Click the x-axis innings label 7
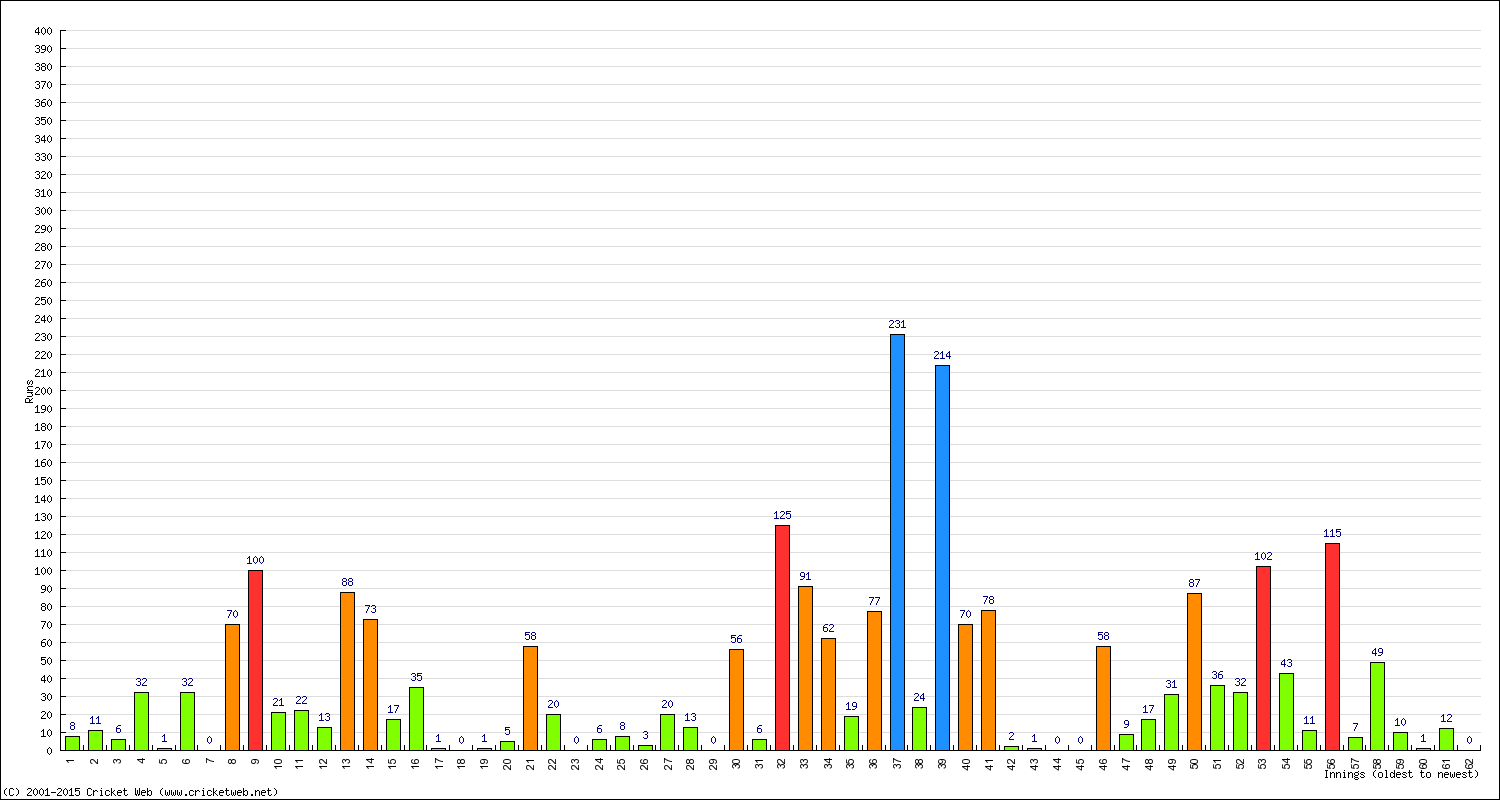1500x800 pixels. click(210, 760)
